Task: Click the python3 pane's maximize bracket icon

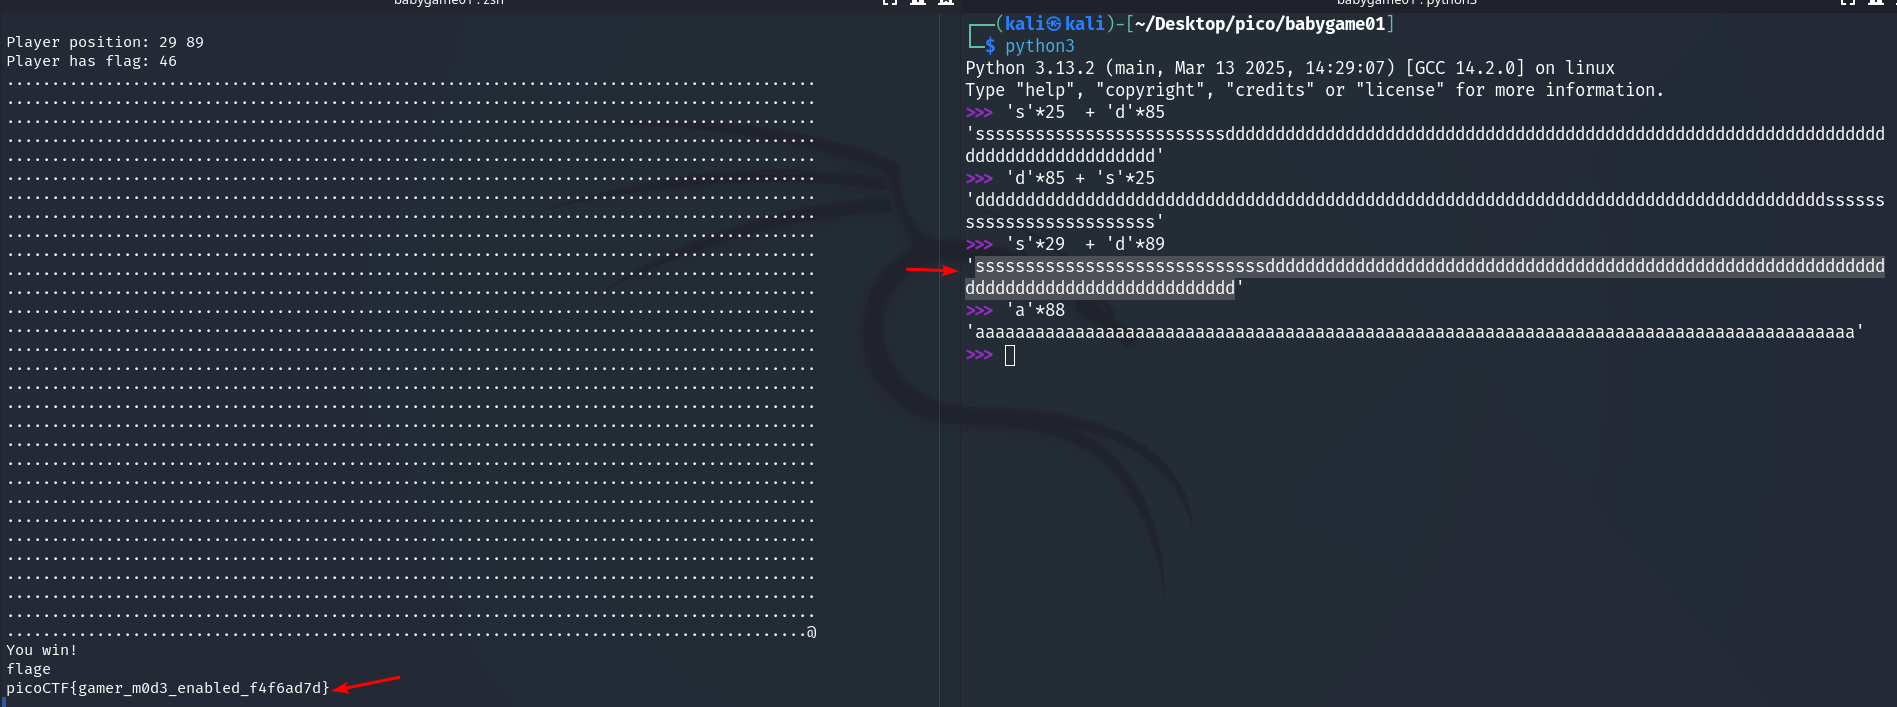Action: [1847, 3]
